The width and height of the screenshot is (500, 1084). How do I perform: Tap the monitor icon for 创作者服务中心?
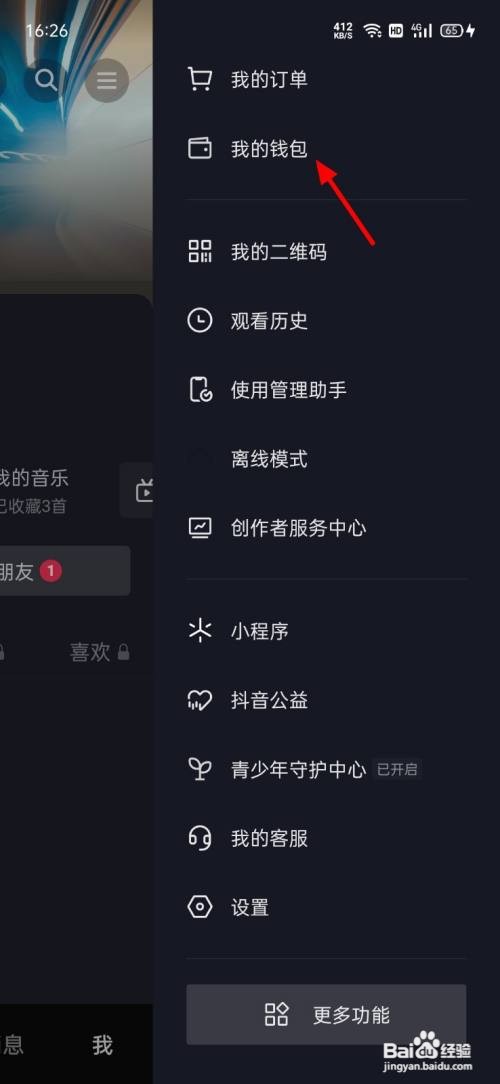click(x=200, y=528)
